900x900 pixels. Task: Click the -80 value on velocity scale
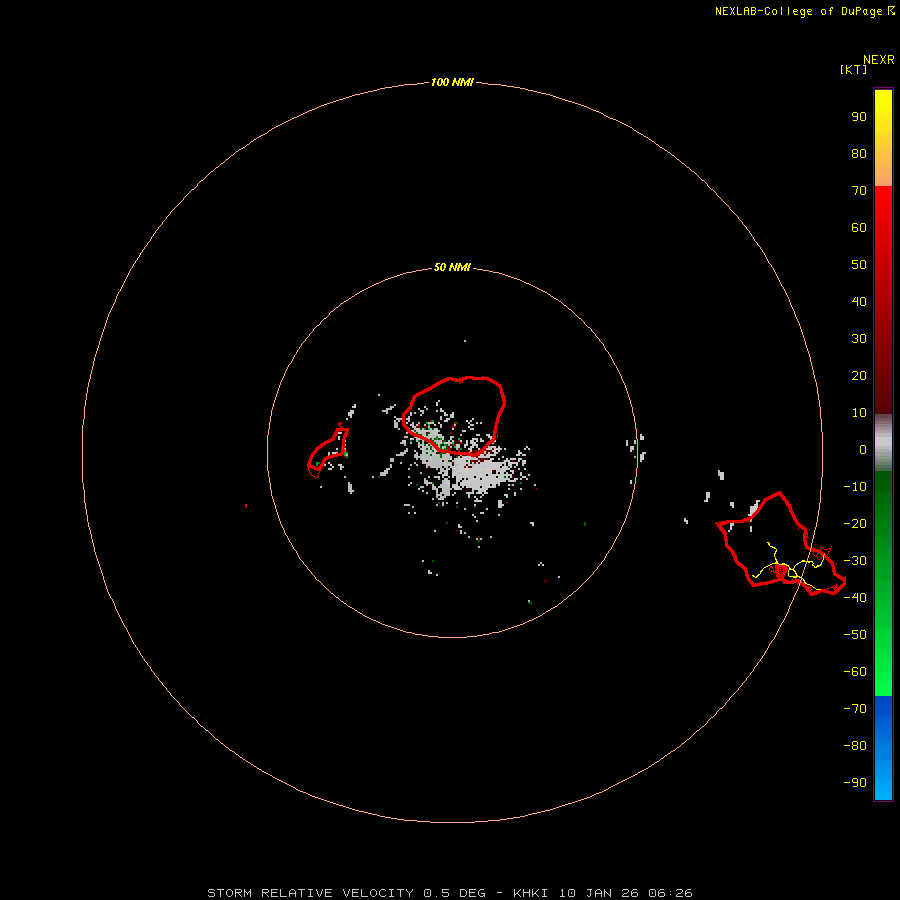point(855,746)
